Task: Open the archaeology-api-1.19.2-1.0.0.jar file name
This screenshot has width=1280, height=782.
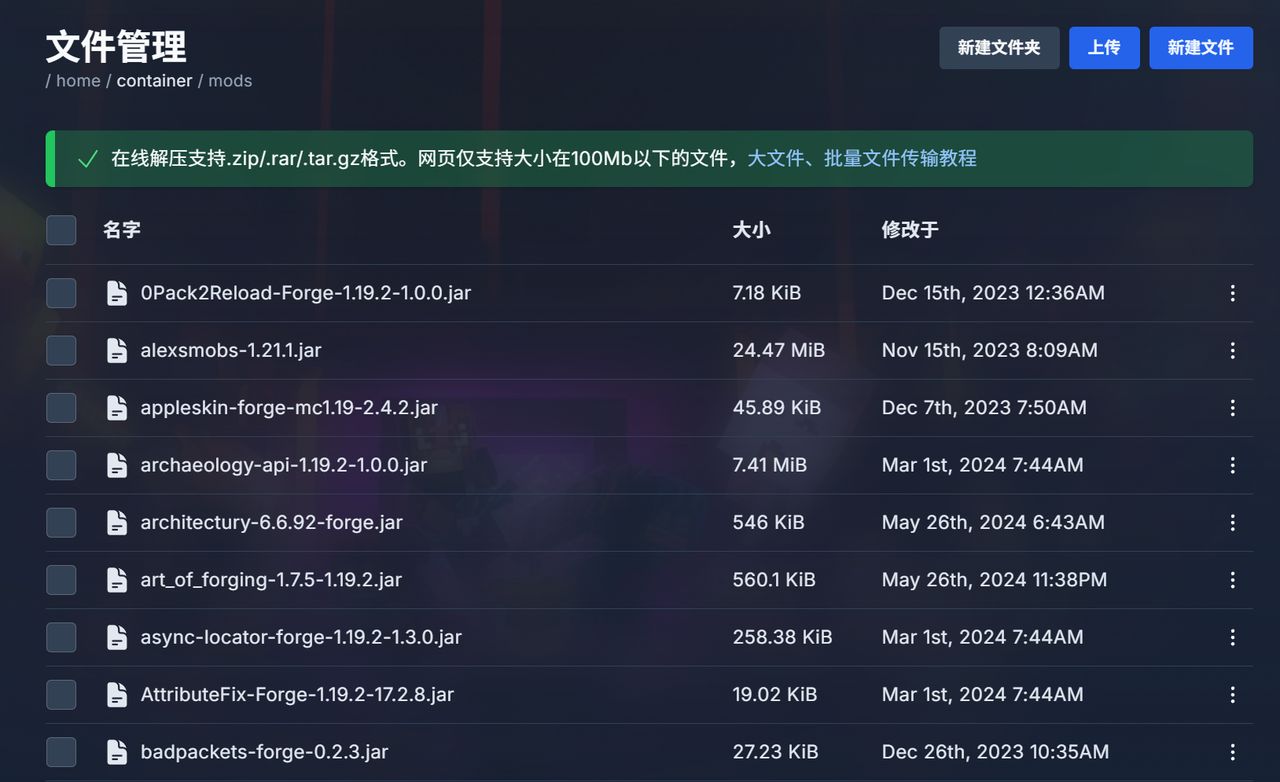Action: tap(284, 465)
